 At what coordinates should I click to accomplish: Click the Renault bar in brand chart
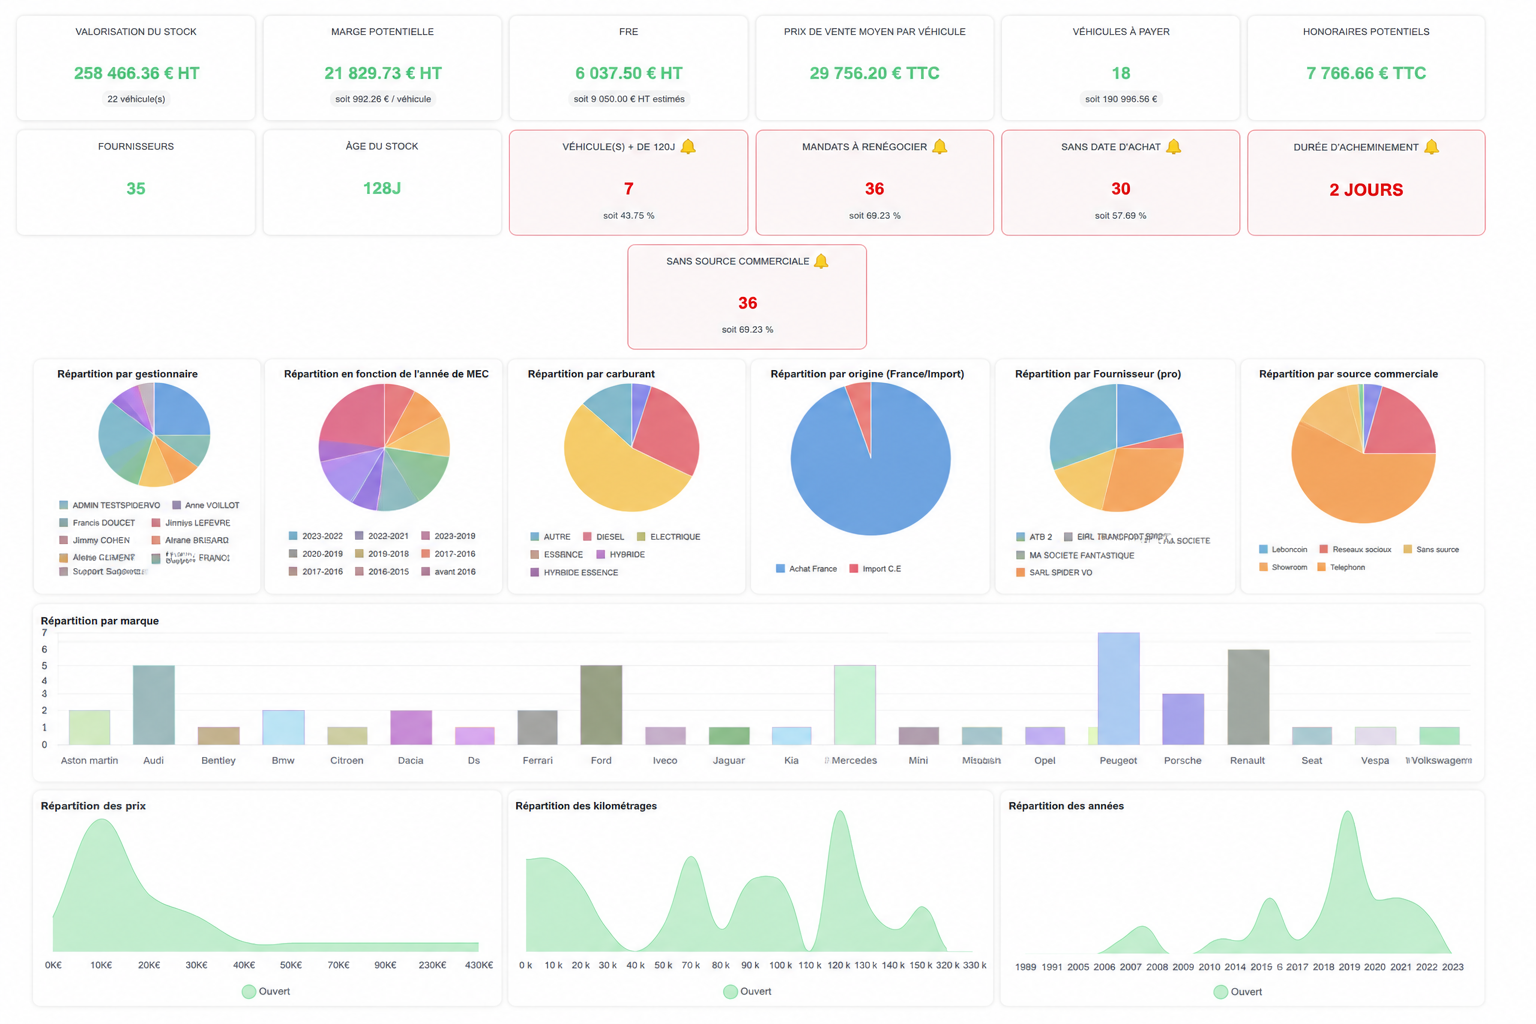[x=1248, y=697]
